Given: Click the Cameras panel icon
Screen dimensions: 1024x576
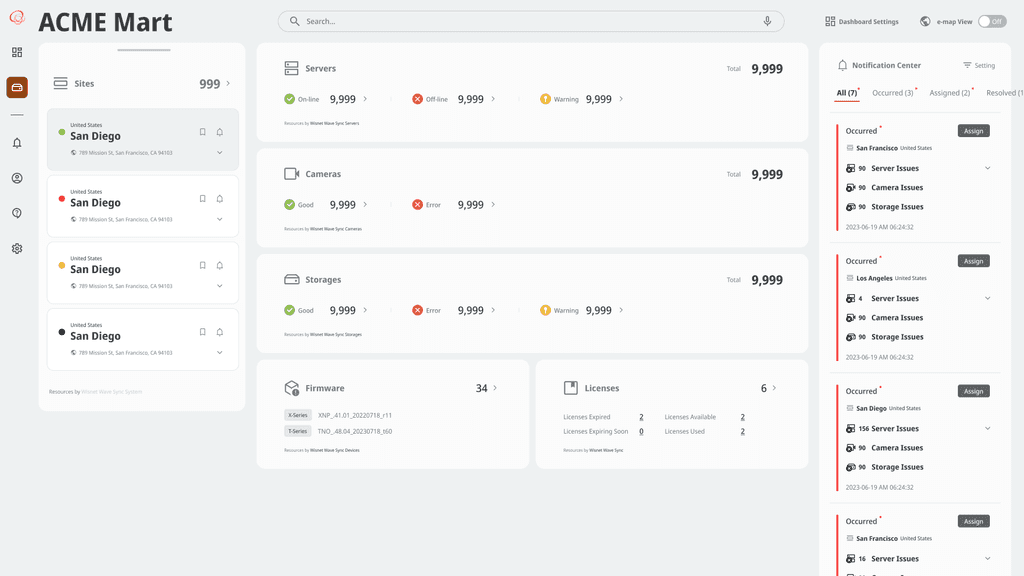Looking at the screenshot, I should point(291,174).
